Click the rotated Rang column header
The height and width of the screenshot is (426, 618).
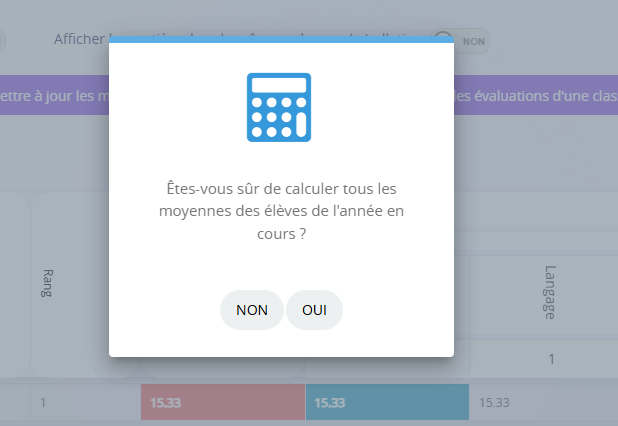tap(47, 283)
